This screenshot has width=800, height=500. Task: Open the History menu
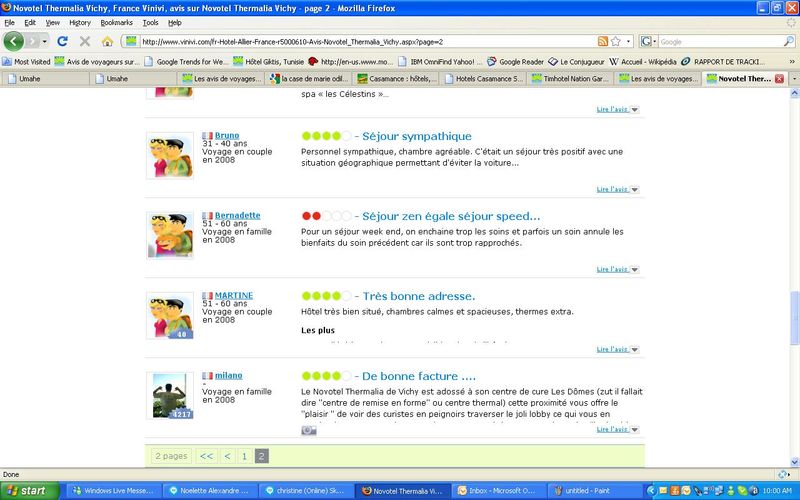tap(80, 23)
